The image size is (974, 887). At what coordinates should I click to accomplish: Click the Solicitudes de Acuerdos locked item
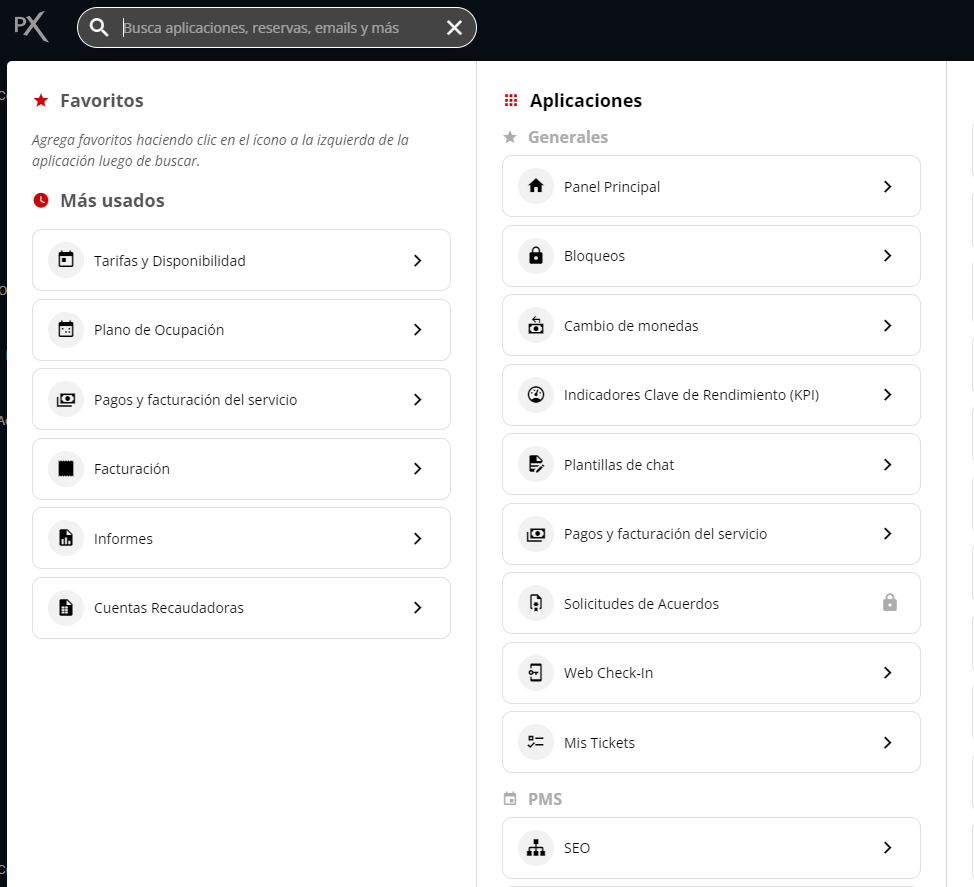[641, 604]
